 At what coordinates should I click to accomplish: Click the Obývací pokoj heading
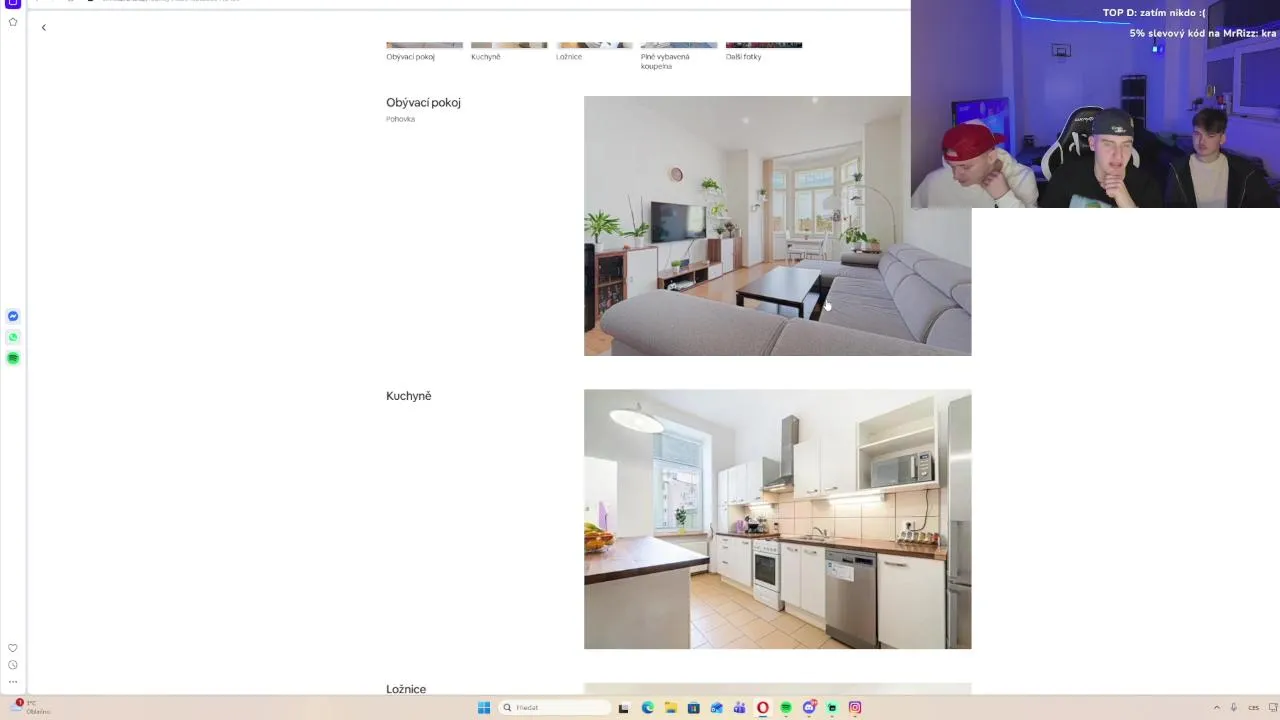coord(423,103)
